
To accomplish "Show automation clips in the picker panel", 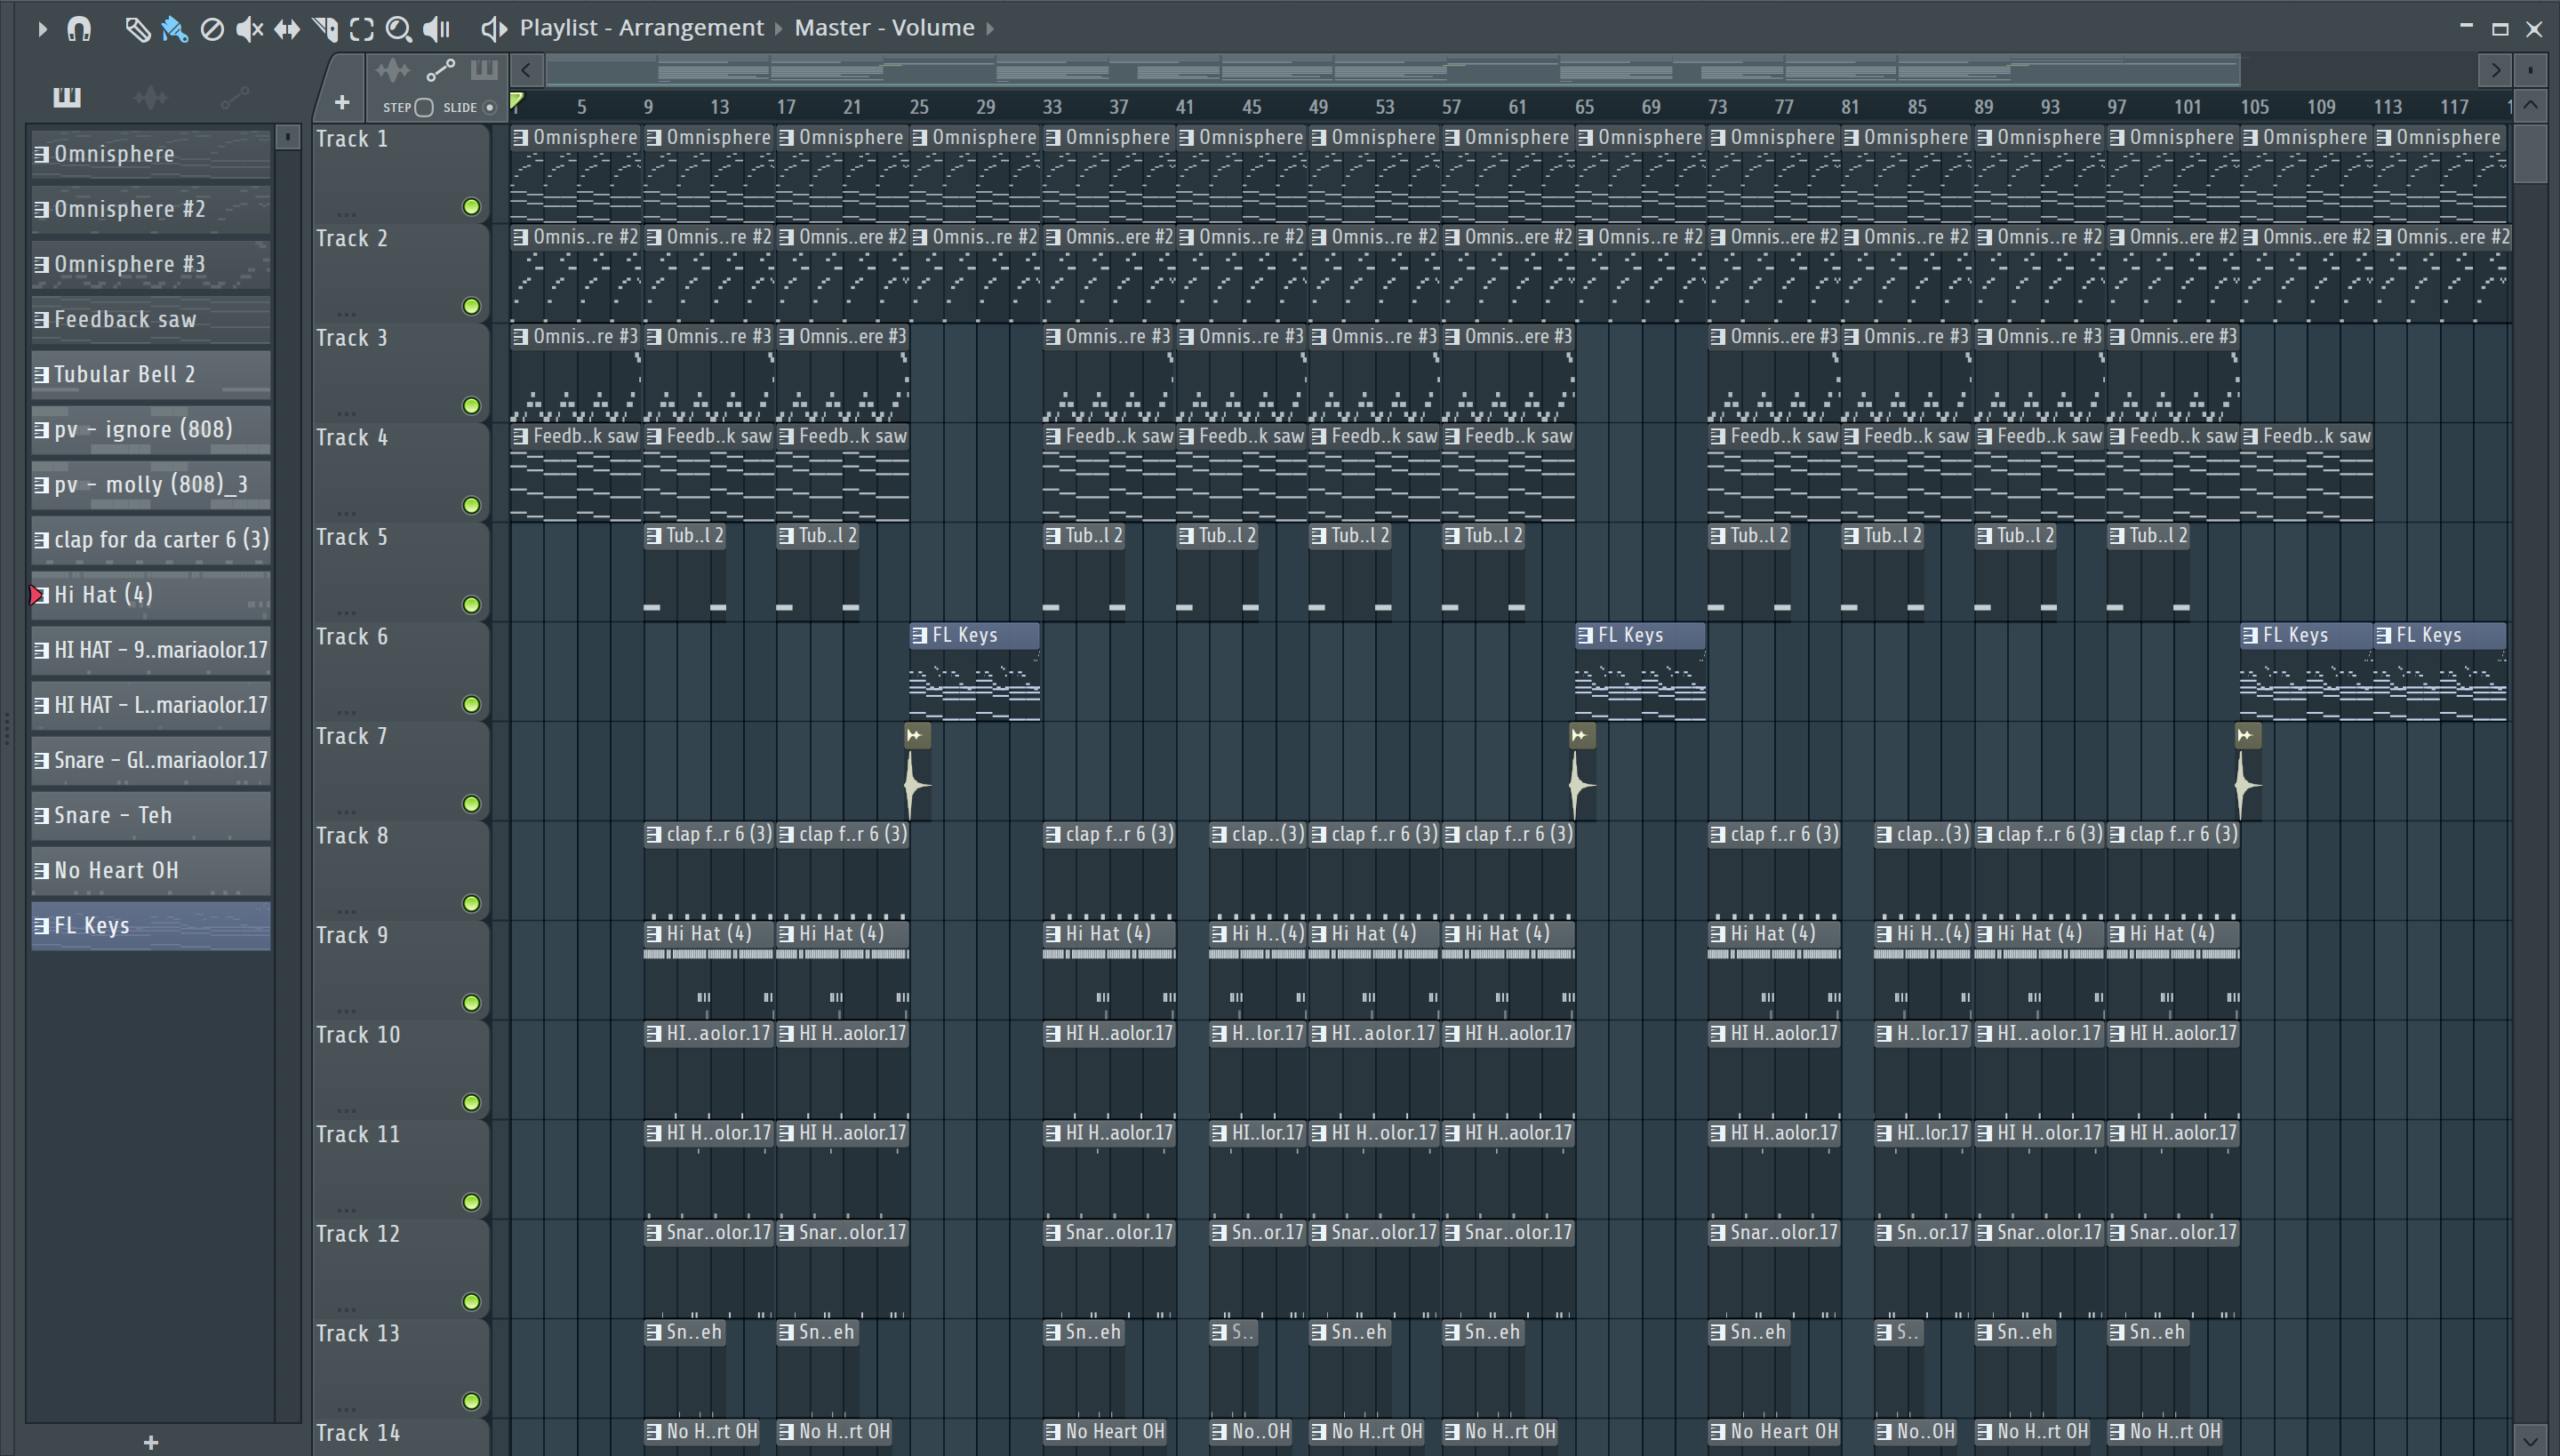I will click(235, 97).
